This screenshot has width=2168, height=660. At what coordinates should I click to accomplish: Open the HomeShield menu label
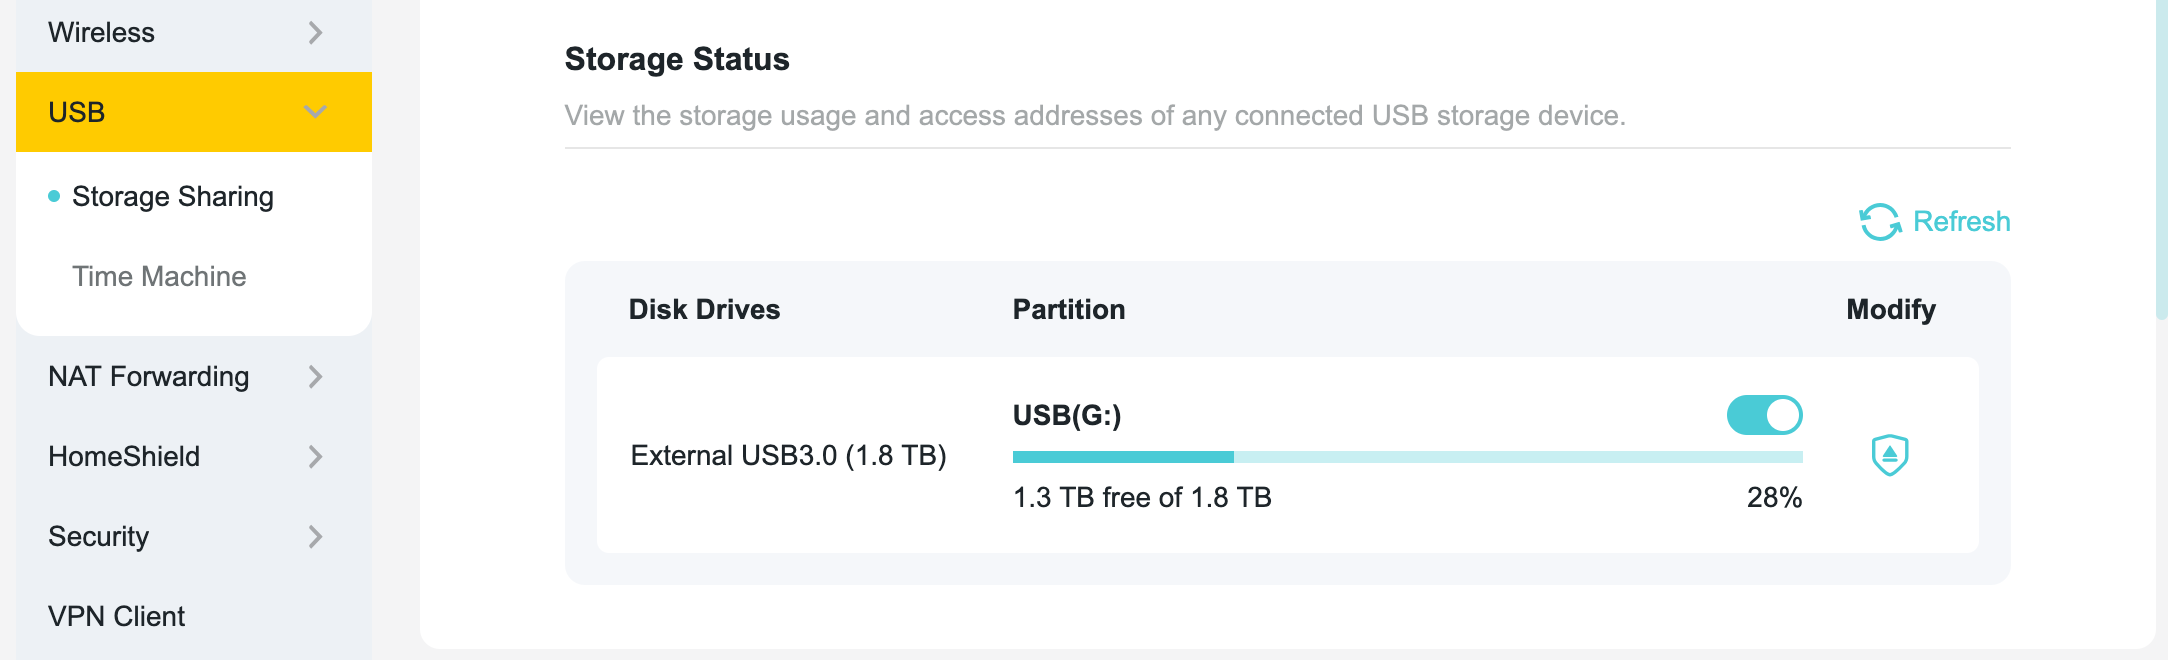(x=124, y=457)
